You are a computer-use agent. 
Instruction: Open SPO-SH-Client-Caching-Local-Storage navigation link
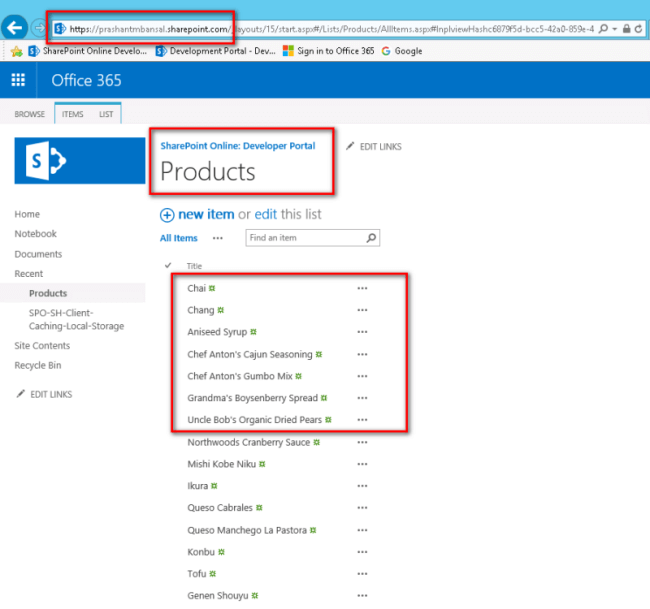[76, 320]
